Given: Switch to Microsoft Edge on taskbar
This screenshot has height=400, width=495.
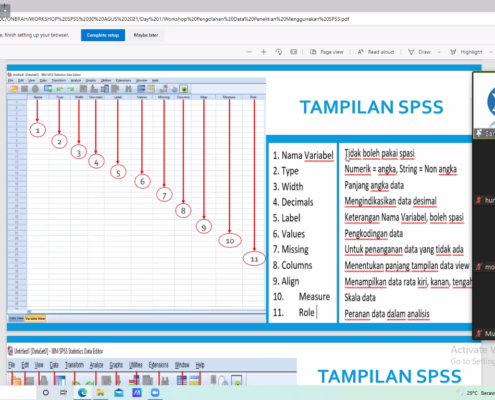Looking at the screenshot, I should click(82, 393).
